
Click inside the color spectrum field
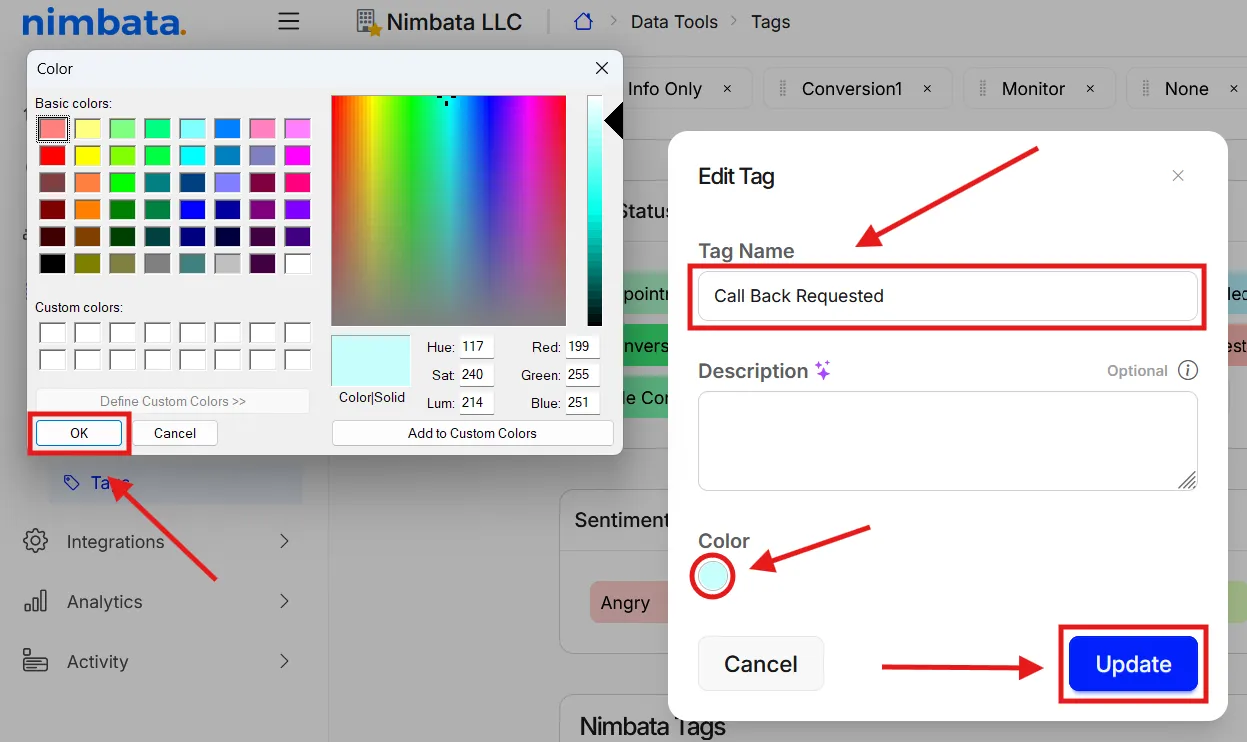[x=448, y=210]
